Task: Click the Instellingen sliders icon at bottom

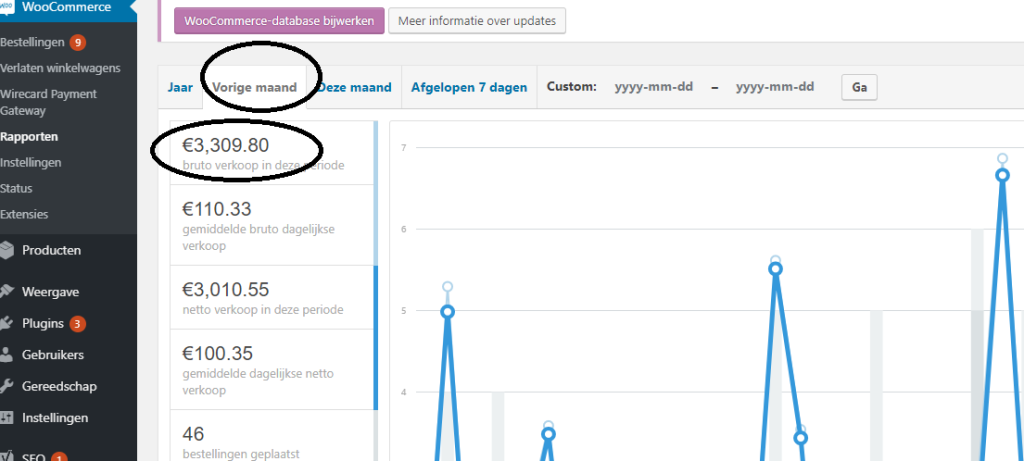Action: click(x=6, y=417)
